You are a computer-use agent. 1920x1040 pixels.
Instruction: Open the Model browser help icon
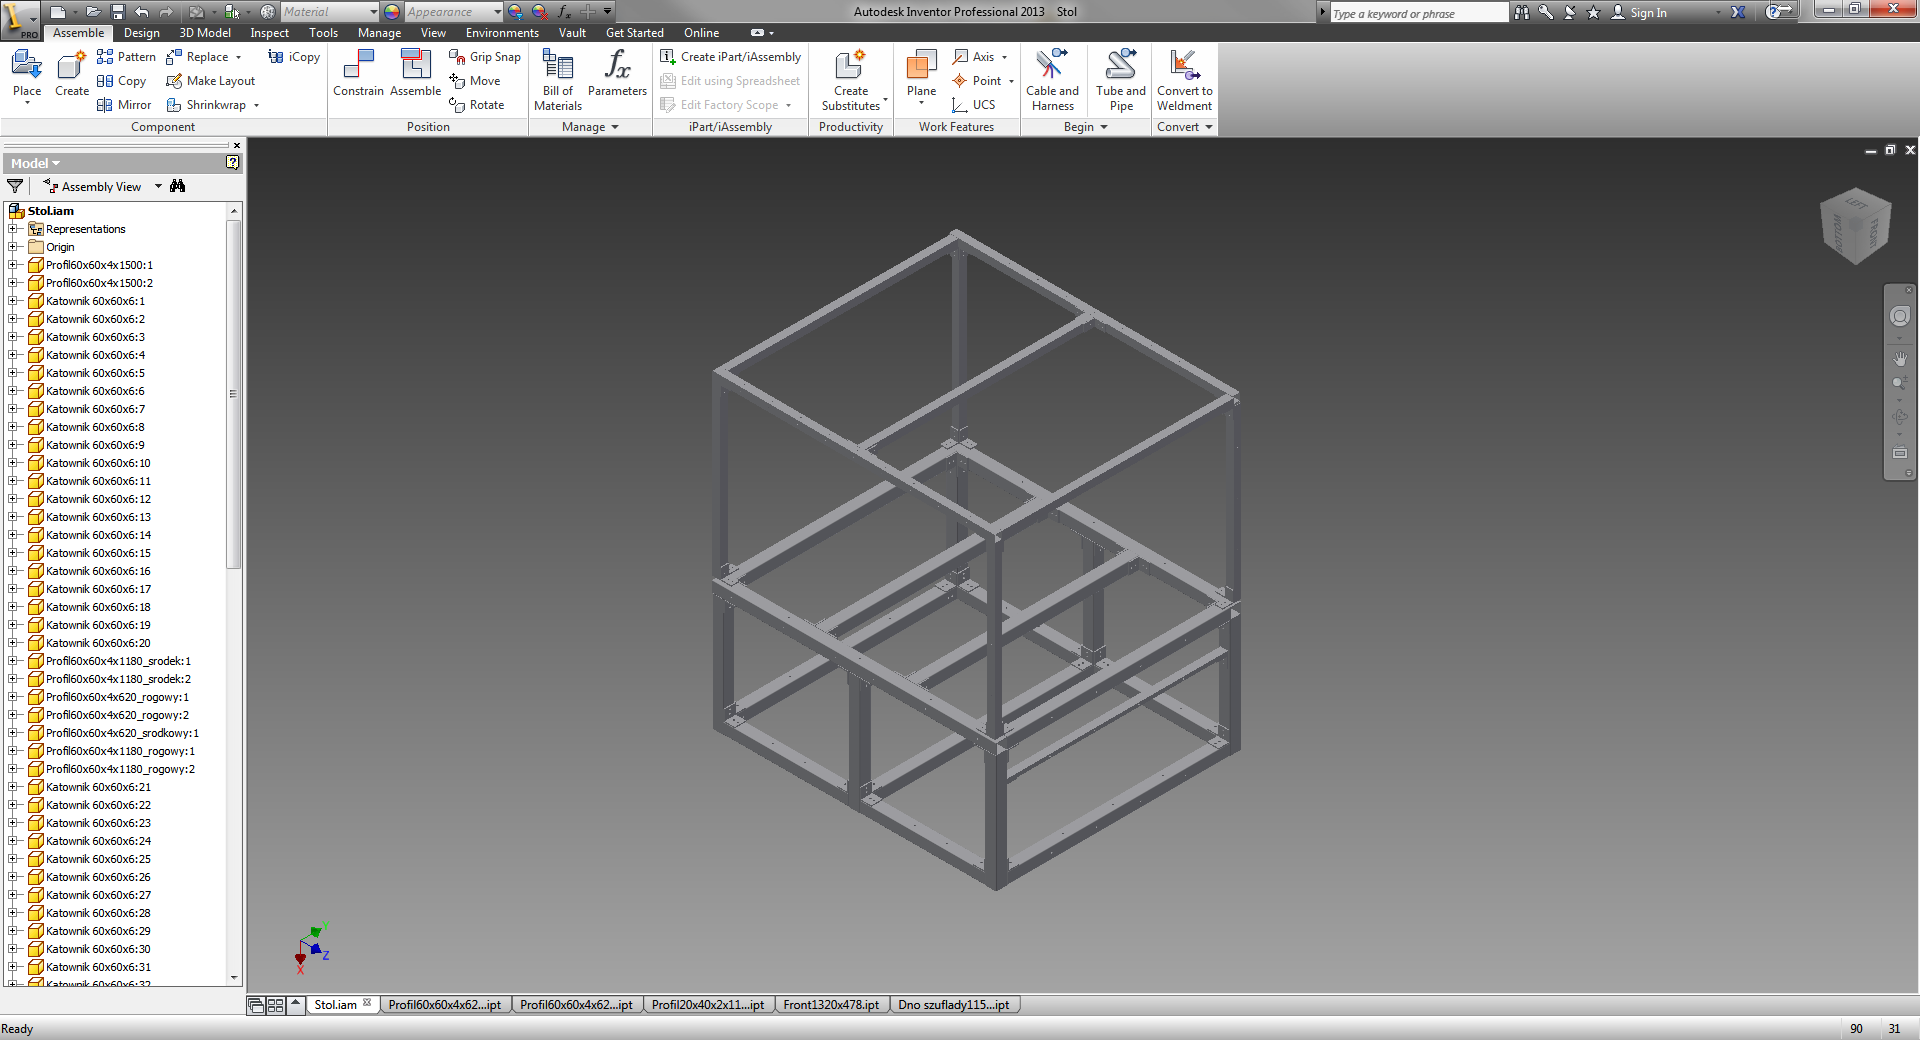(x=232, y=163)
